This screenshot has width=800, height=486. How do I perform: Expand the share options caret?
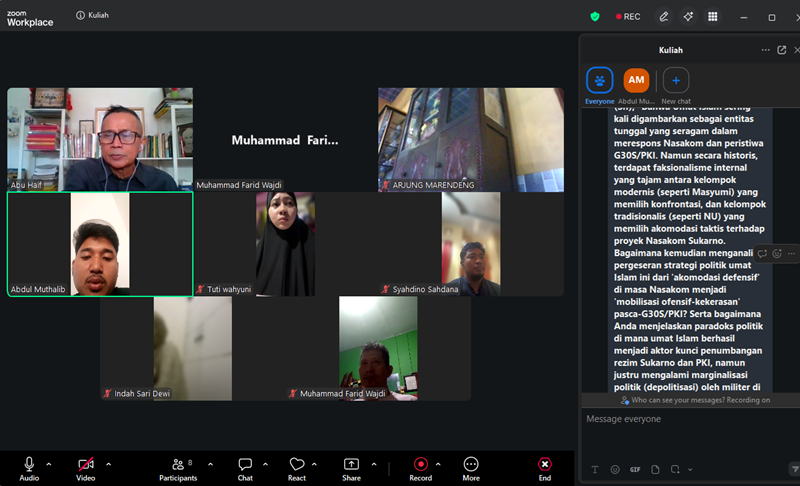coord(374,464)
